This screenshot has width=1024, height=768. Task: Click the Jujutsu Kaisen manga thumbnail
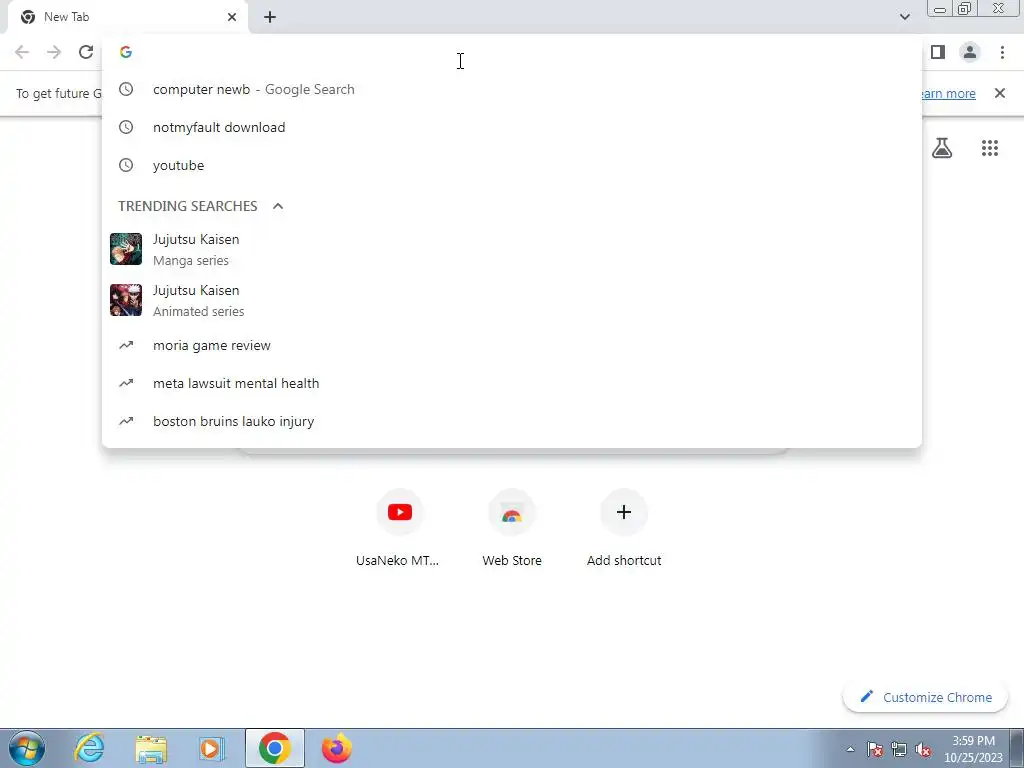click(x=126, y=249)
